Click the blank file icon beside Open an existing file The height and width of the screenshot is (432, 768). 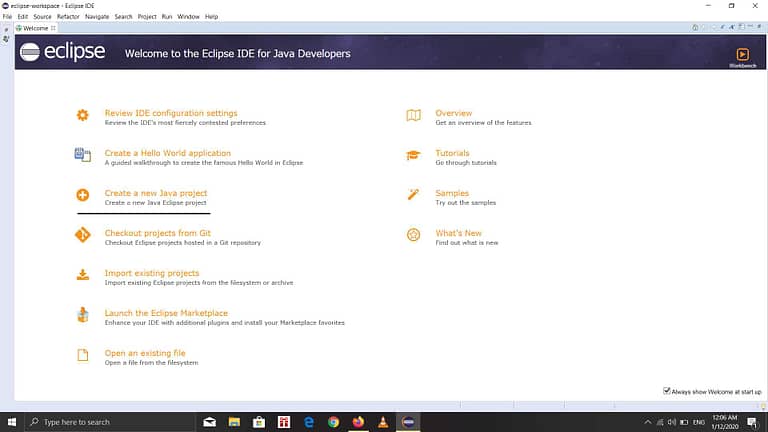point(83,355)
